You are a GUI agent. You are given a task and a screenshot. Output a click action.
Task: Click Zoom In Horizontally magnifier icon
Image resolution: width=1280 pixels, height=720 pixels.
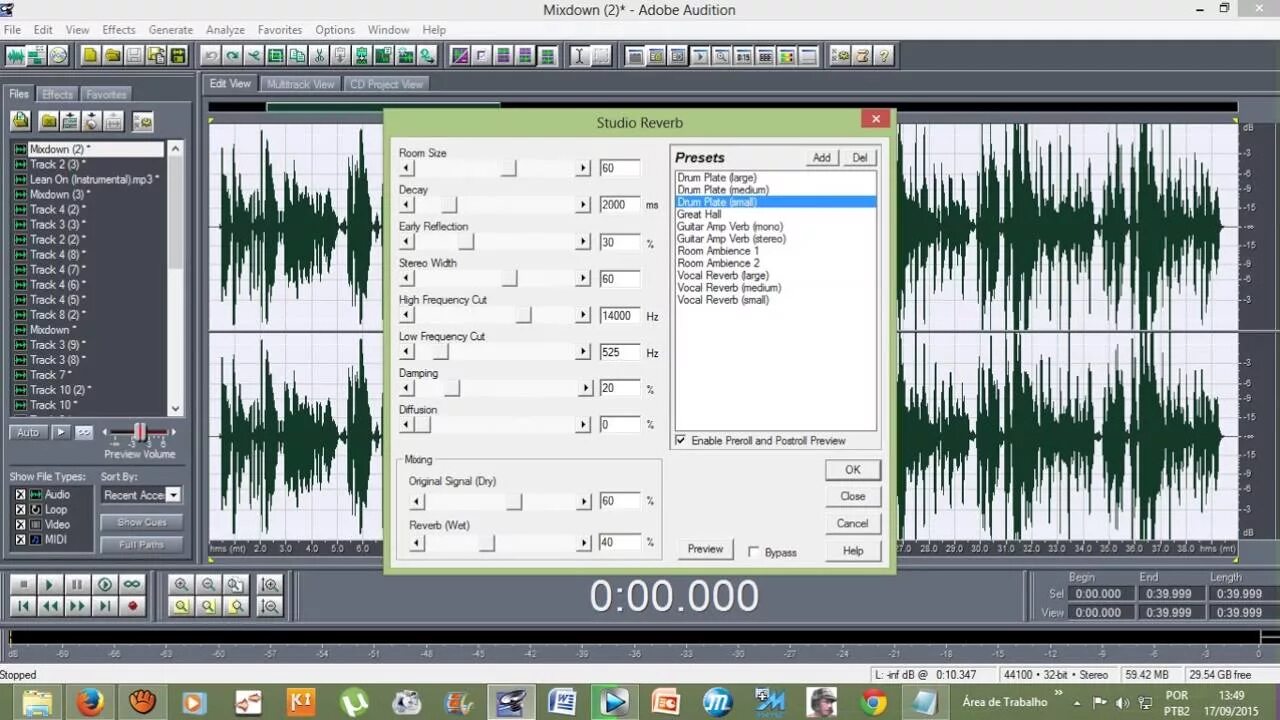pyautogui.click(x=181, y=585)
